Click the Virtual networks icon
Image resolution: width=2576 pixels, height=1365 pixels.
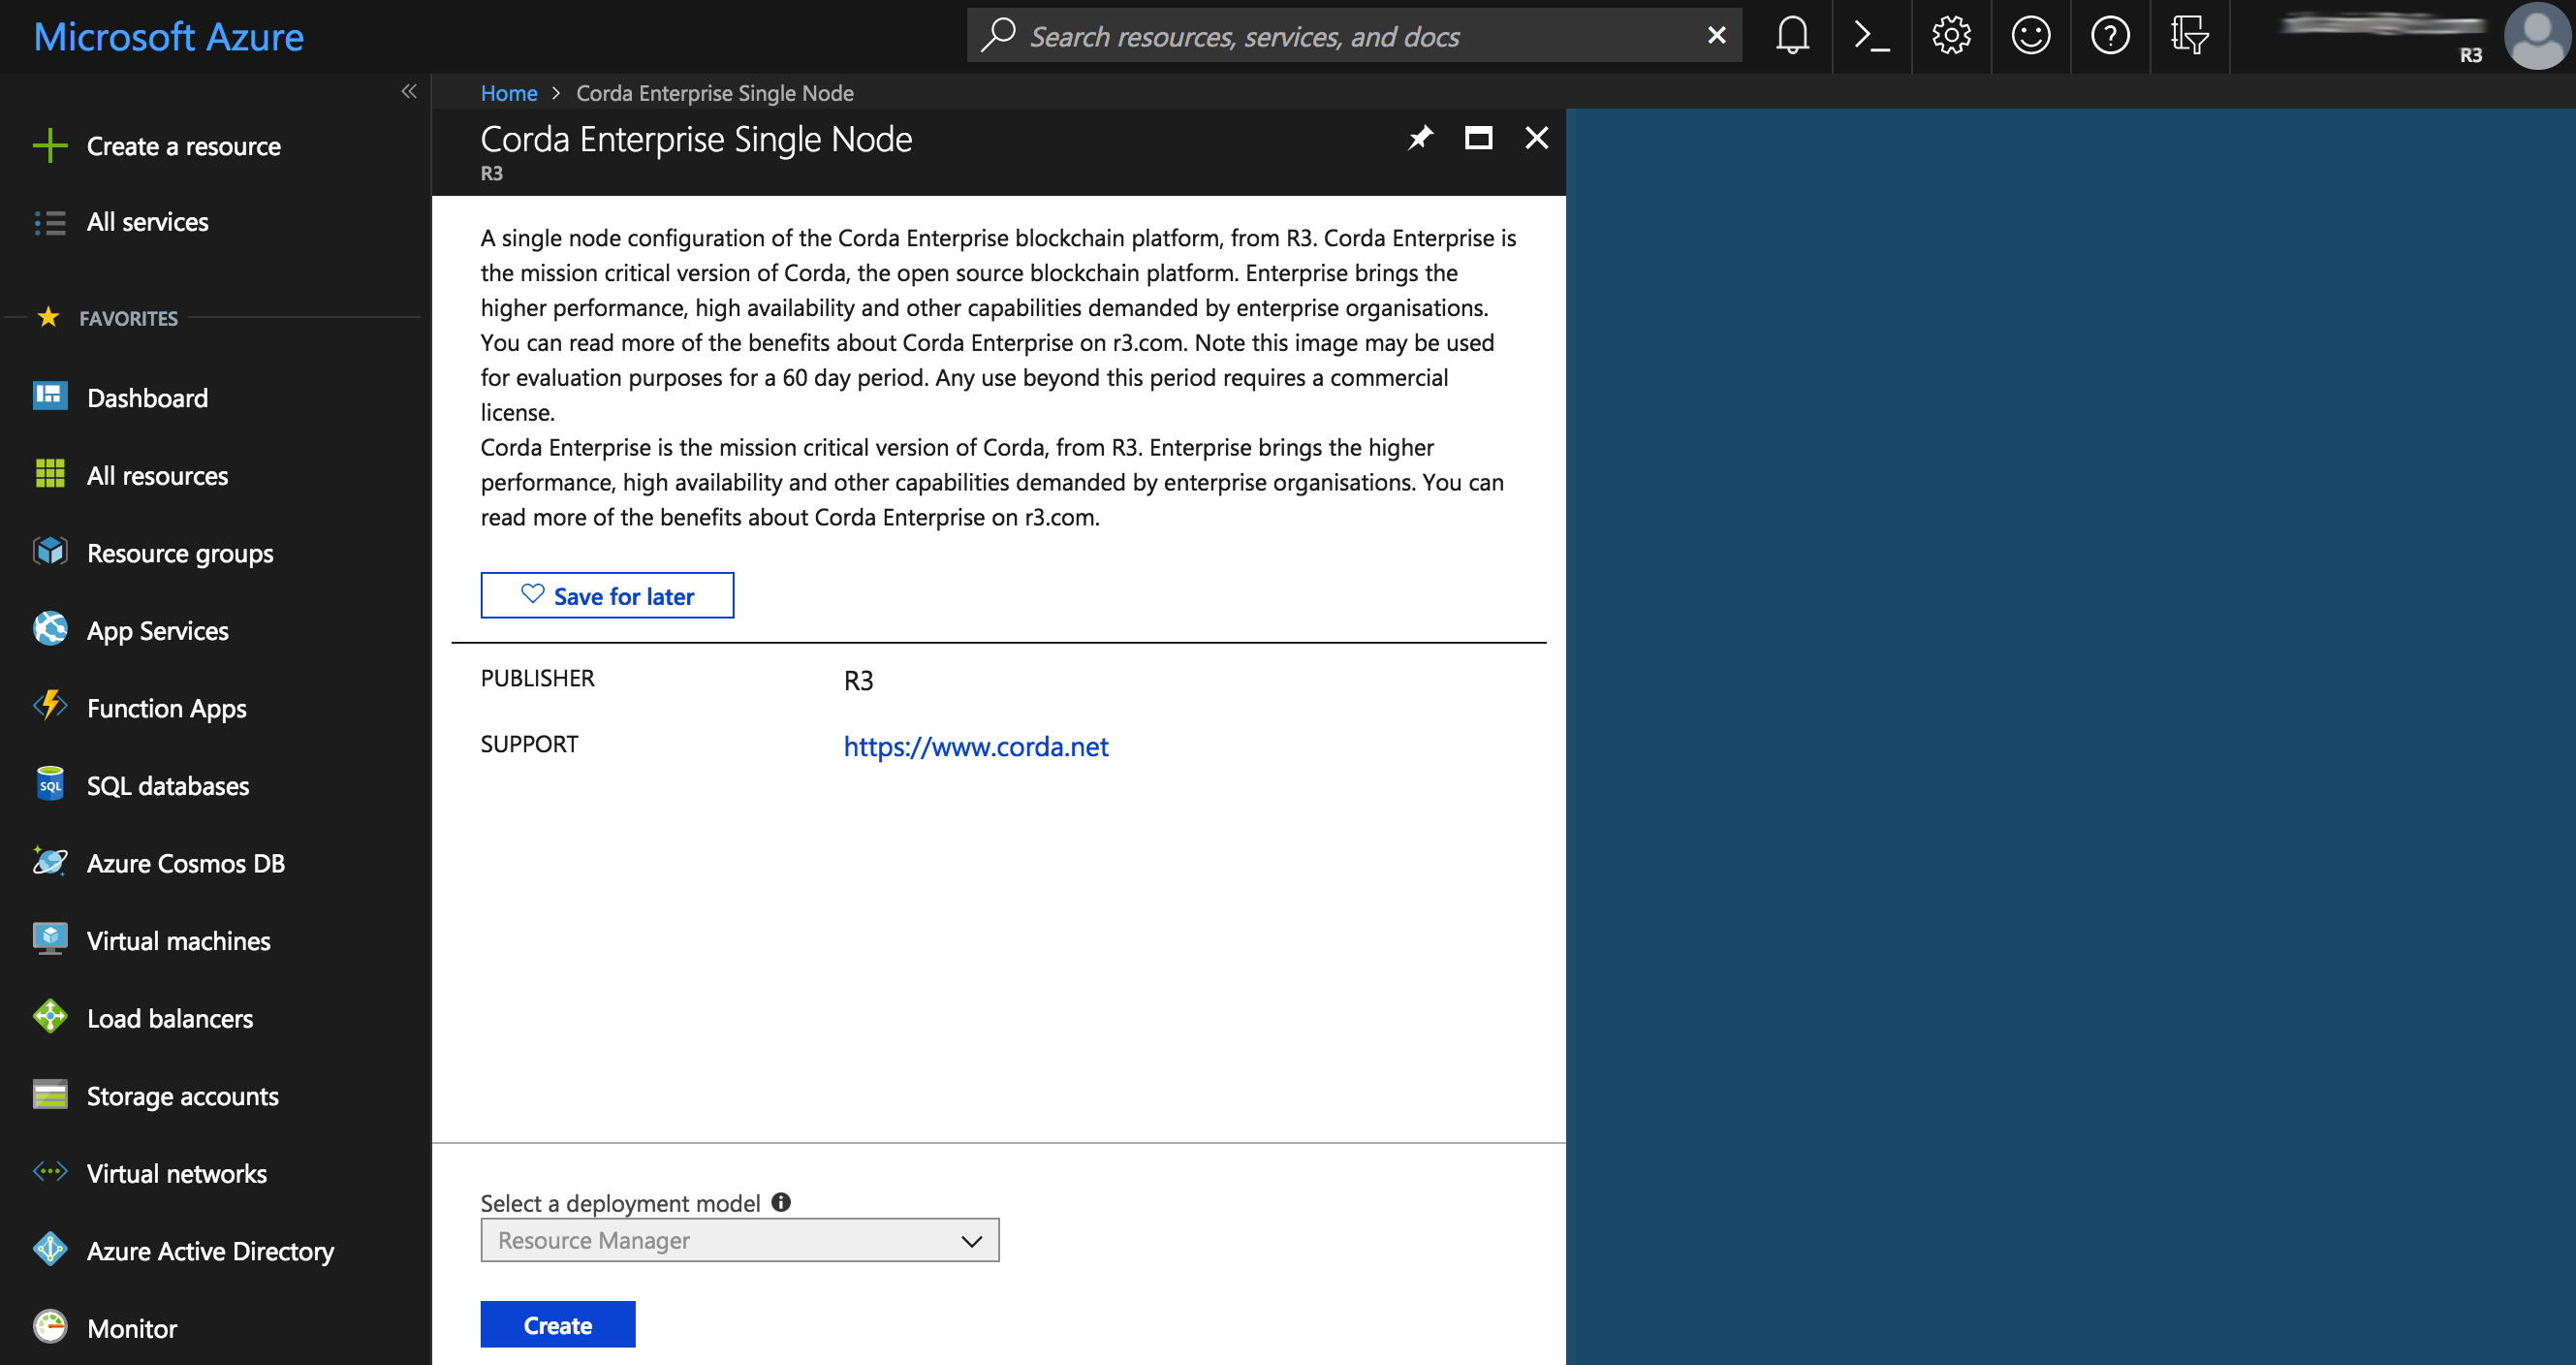(50, 1172)
